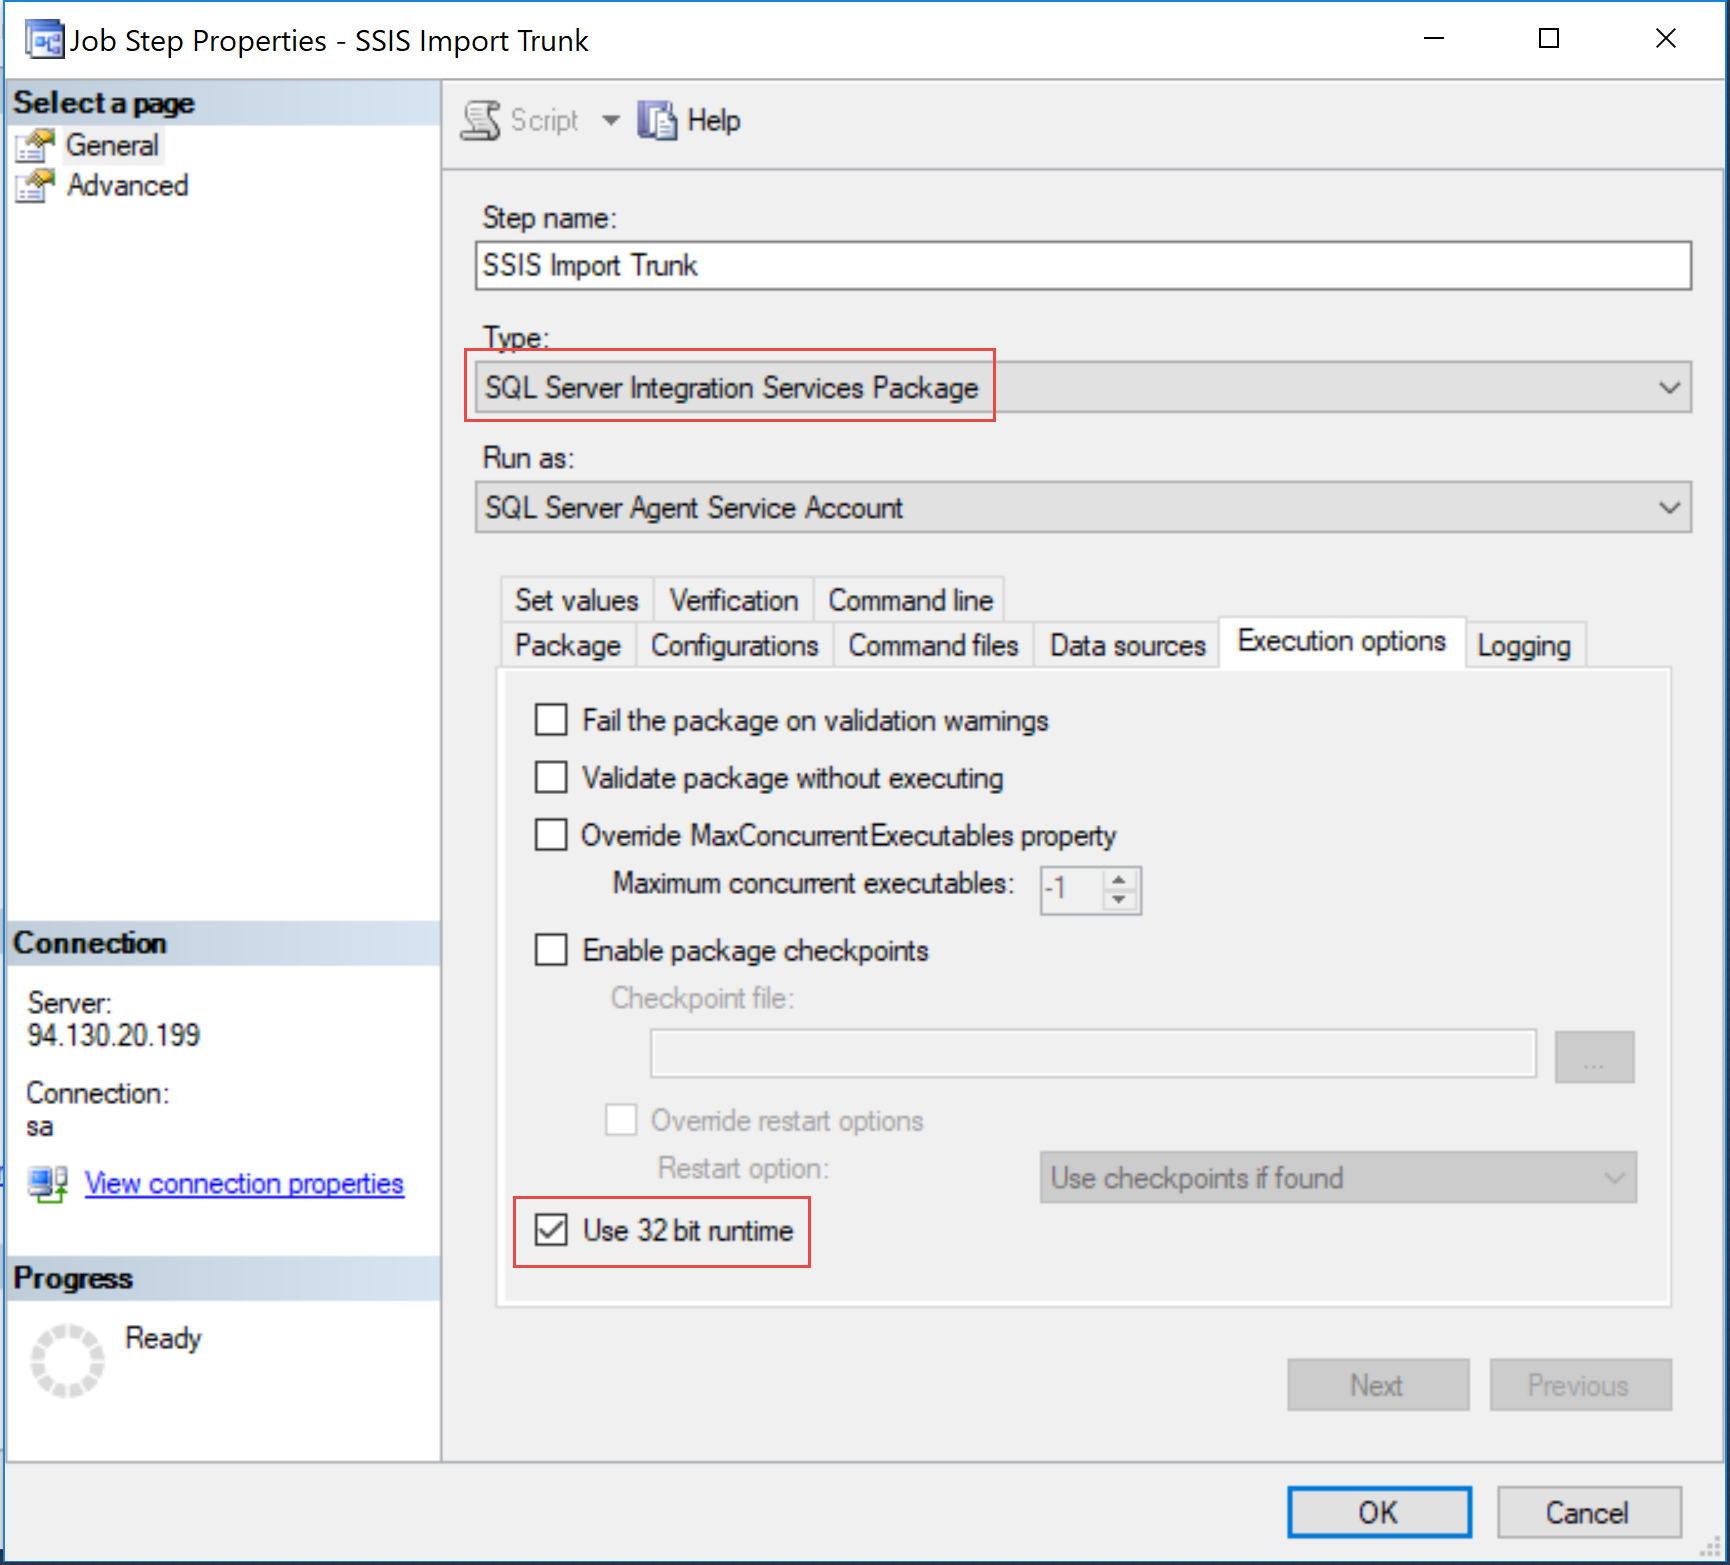Switch to the Logging tab
The width and height of the screenshot is (1730, 1565).
pyautogui.click(x=1523, y=646)
